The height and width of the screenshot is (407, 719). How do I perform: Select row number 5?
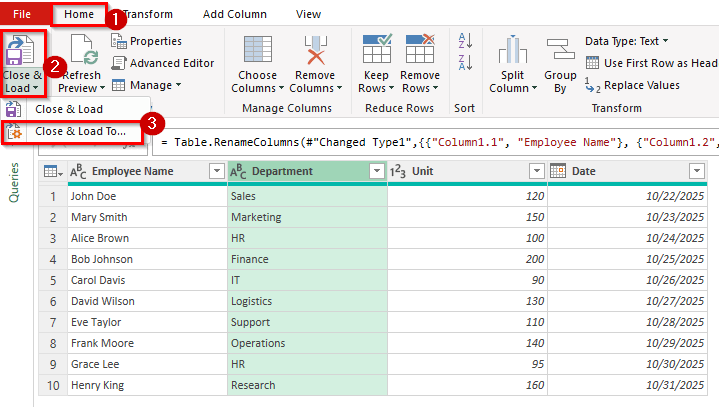[x=53, y=280]
